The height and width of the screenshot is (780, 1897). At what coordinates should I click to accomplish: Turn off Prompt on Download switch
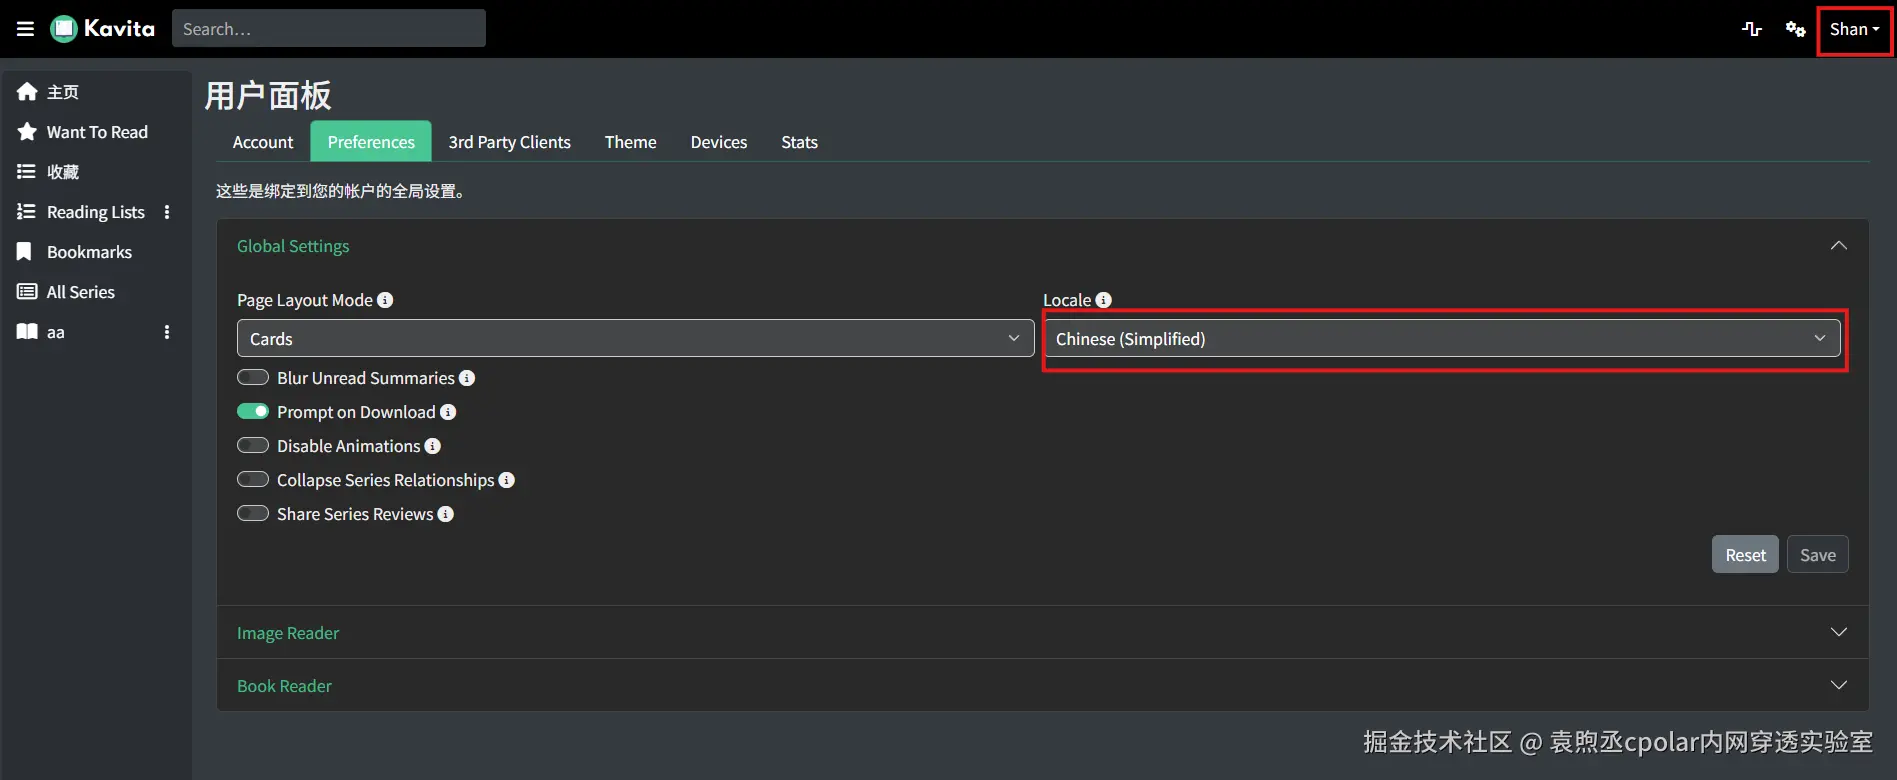click(x=253, y=411)
